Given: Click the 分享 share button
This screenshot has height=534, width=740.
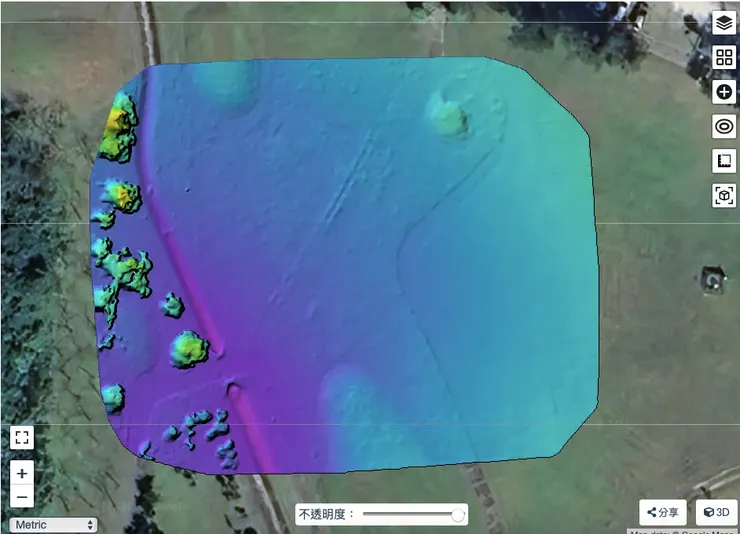Looking at the screenshot, I should point(663,512).
